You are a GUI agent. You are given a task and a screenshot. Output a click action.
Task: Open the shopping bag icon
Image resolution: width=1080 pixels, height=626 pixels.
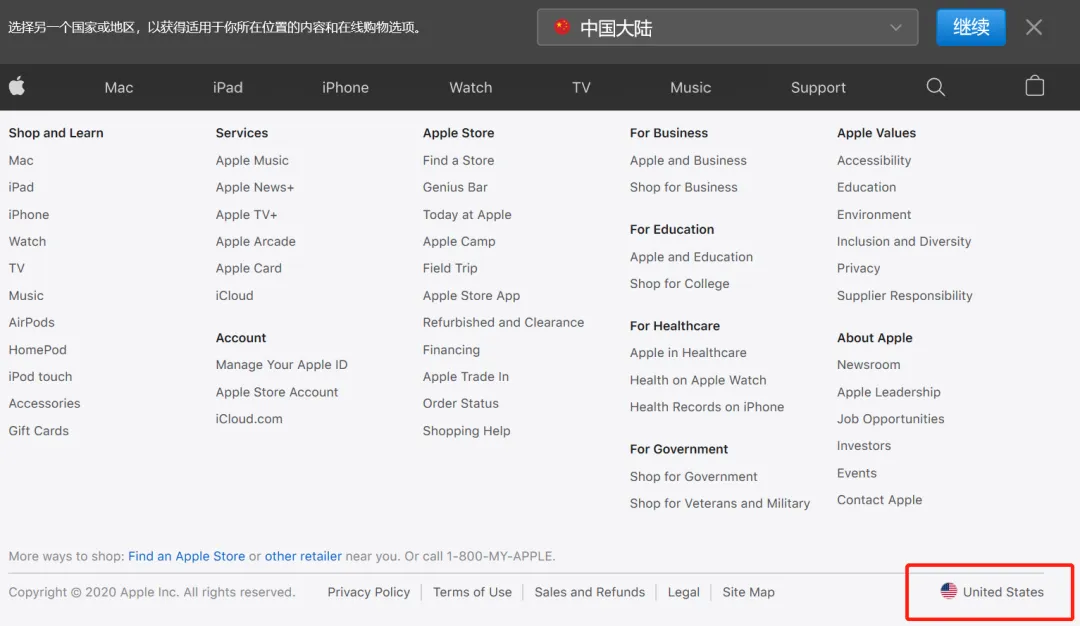(1035, 86)
